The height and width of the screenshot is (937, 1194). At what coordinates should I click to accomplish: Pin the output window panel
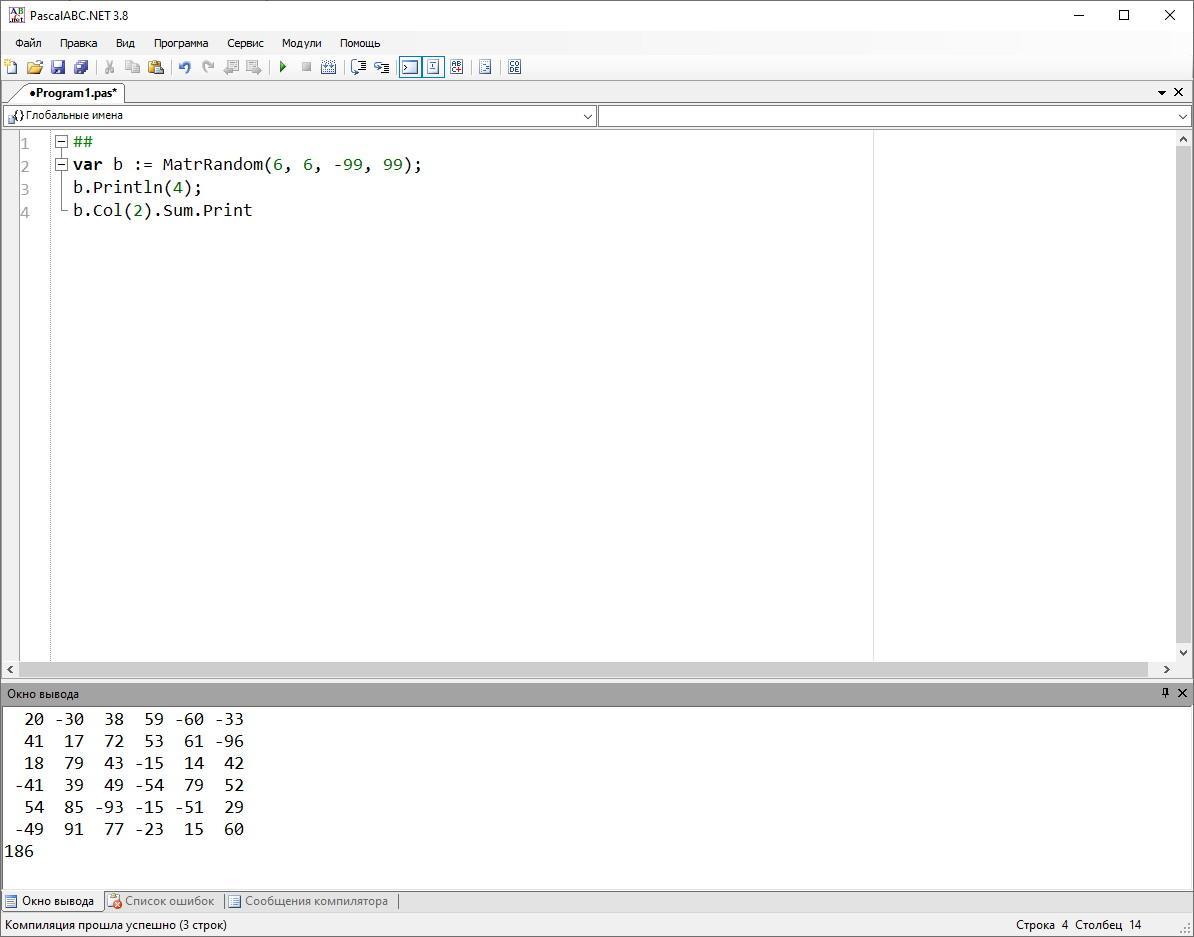click(x=1165, y=693)
